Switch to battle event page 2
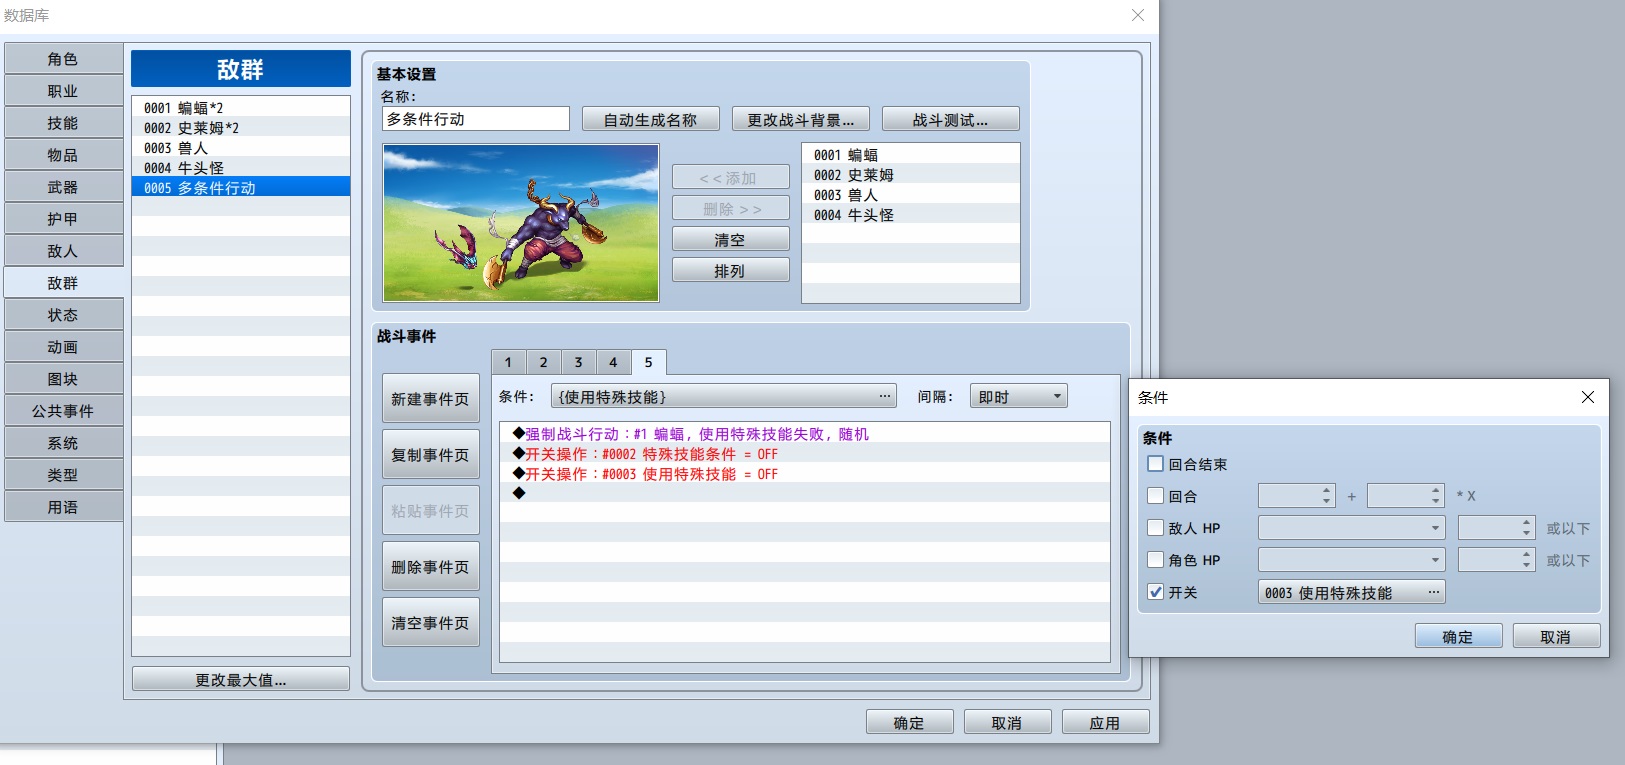 click(x=543, y=362)
